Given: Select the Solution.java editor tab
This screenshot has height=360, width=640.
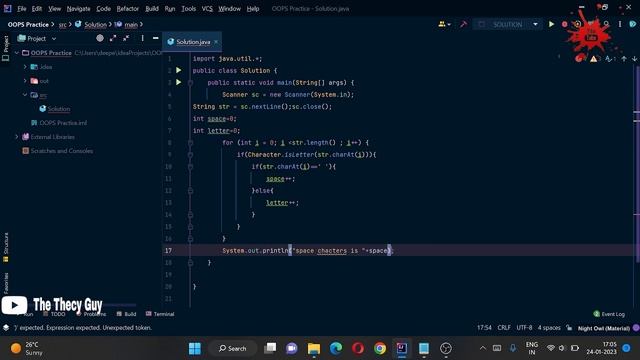Looking at the screenshot, I should tap(193, 42).
